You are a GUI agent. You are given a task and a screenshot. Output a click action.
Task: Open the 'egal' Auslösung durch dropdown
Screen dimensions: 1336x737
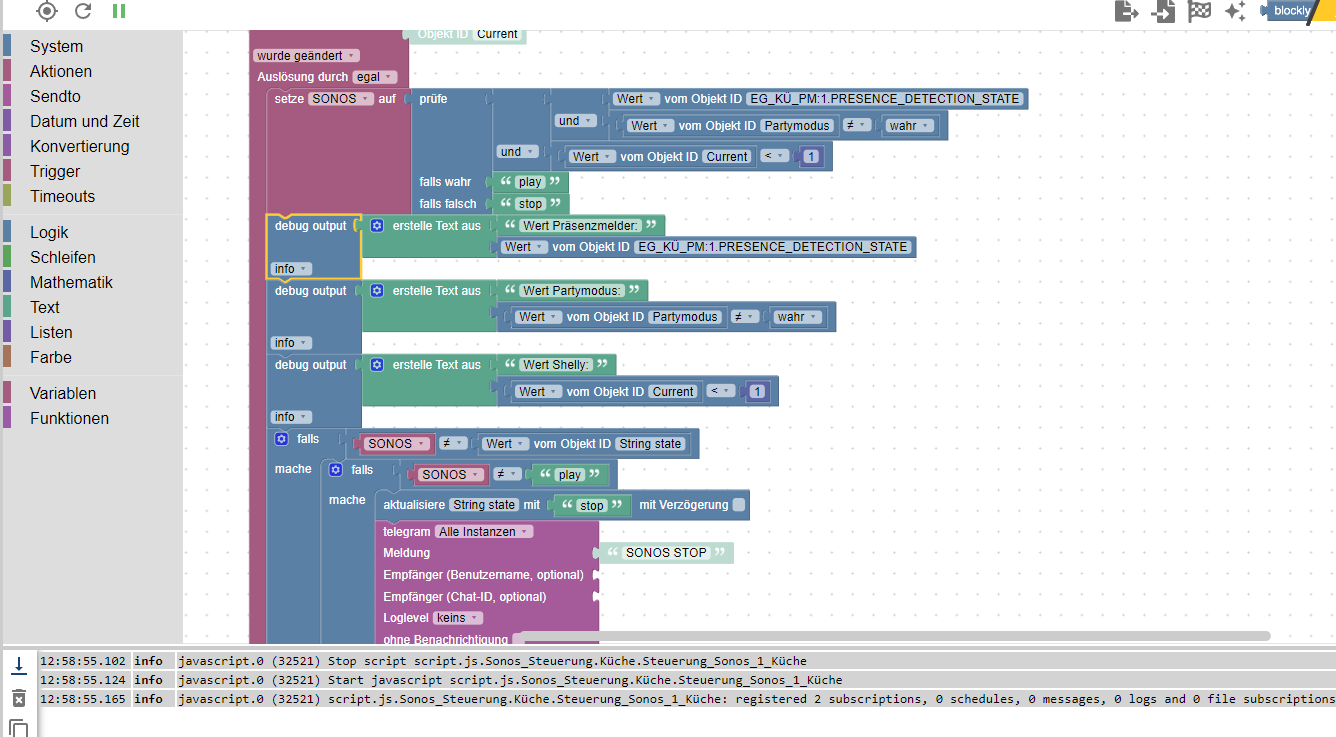(375, 77)
